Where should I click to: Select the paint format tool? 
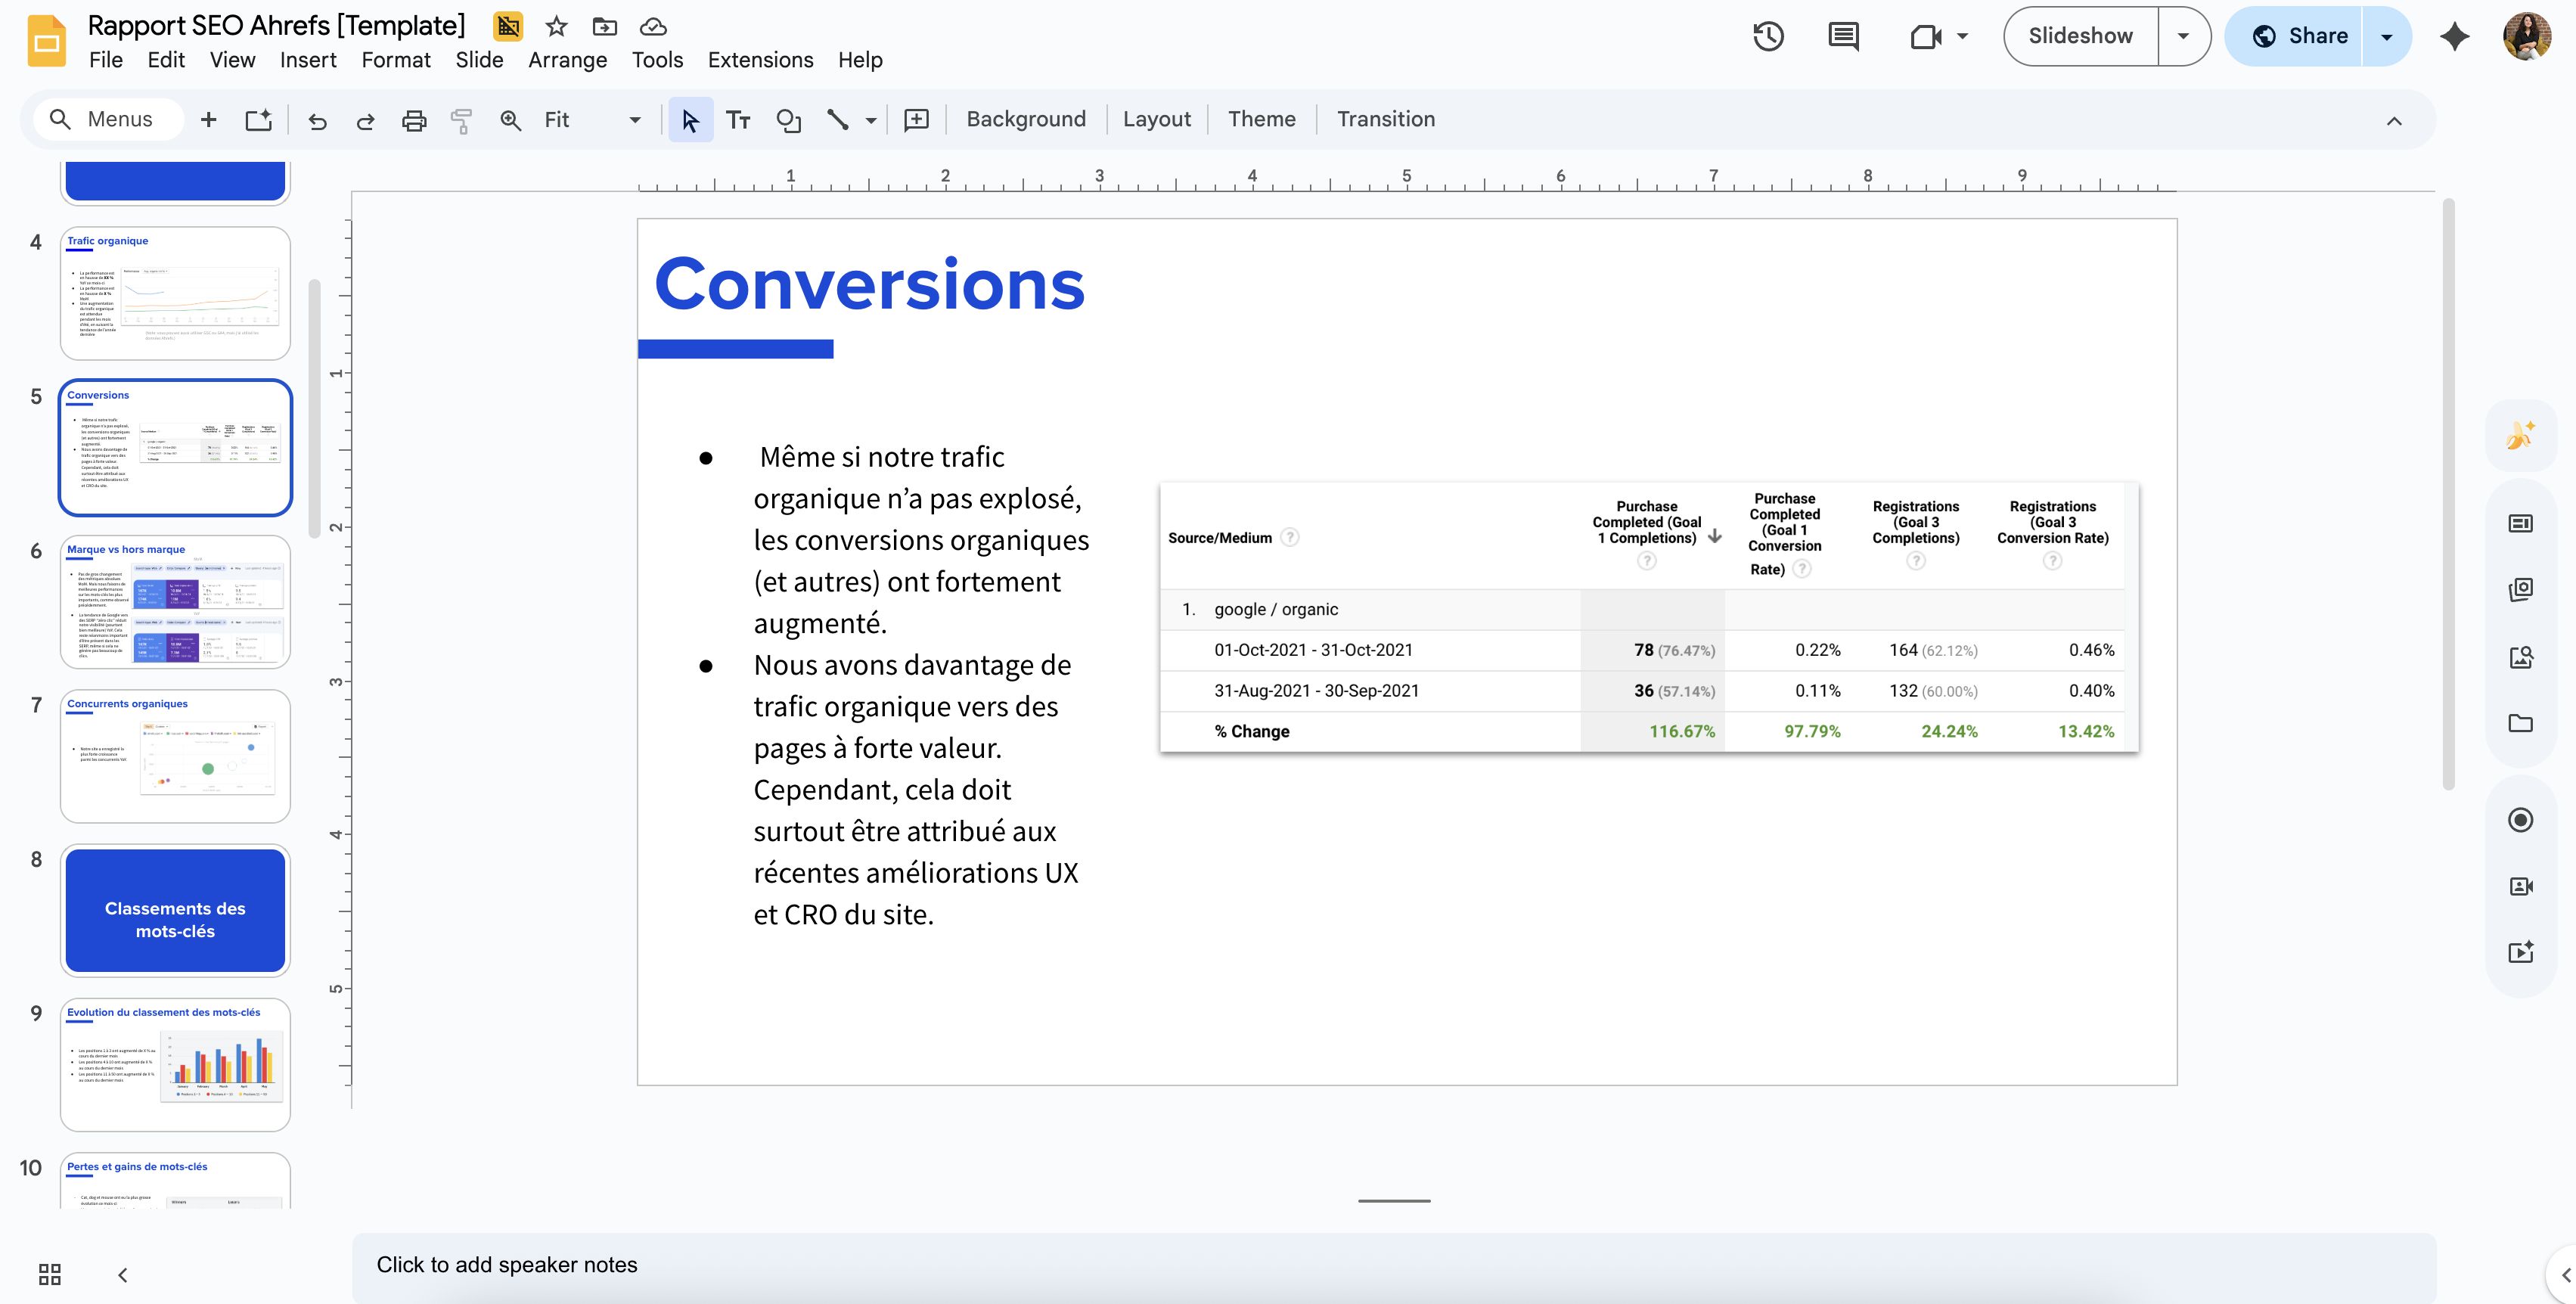461,119
